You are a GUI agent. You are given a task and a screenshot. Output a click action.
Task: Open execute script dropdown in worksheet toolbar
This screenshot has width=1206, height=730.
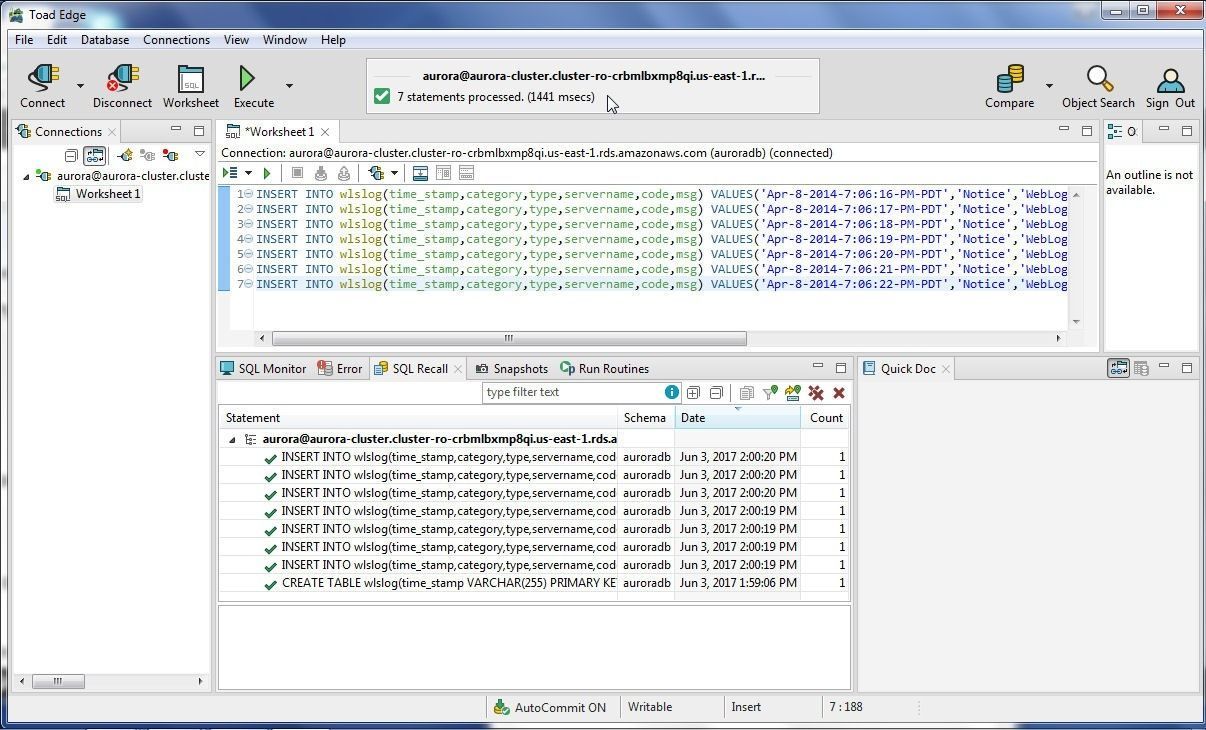pos(248,173)
